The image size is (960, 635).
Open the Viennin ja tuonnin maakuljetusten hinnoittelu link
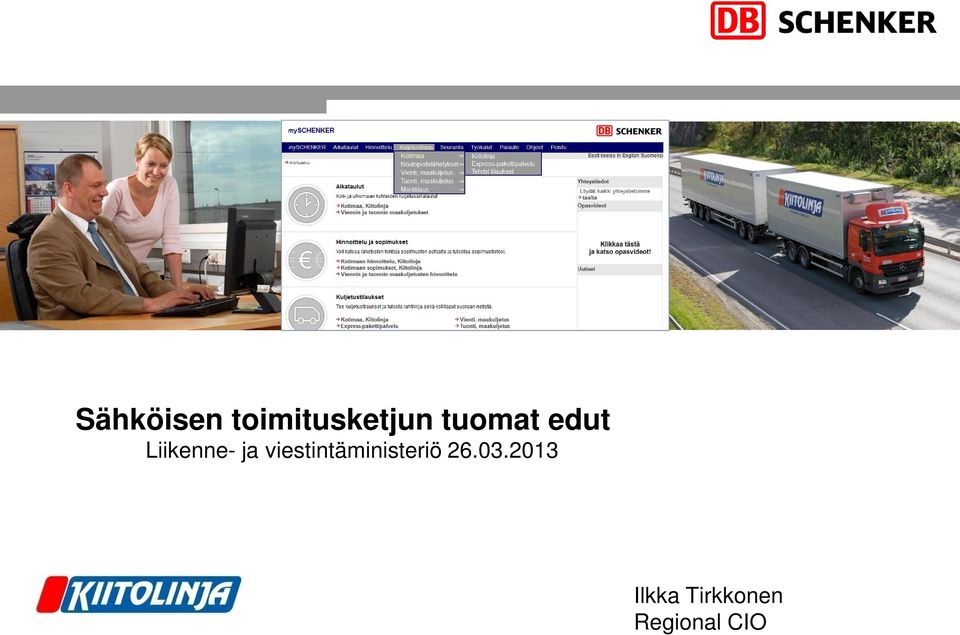[x=399, y=274]
